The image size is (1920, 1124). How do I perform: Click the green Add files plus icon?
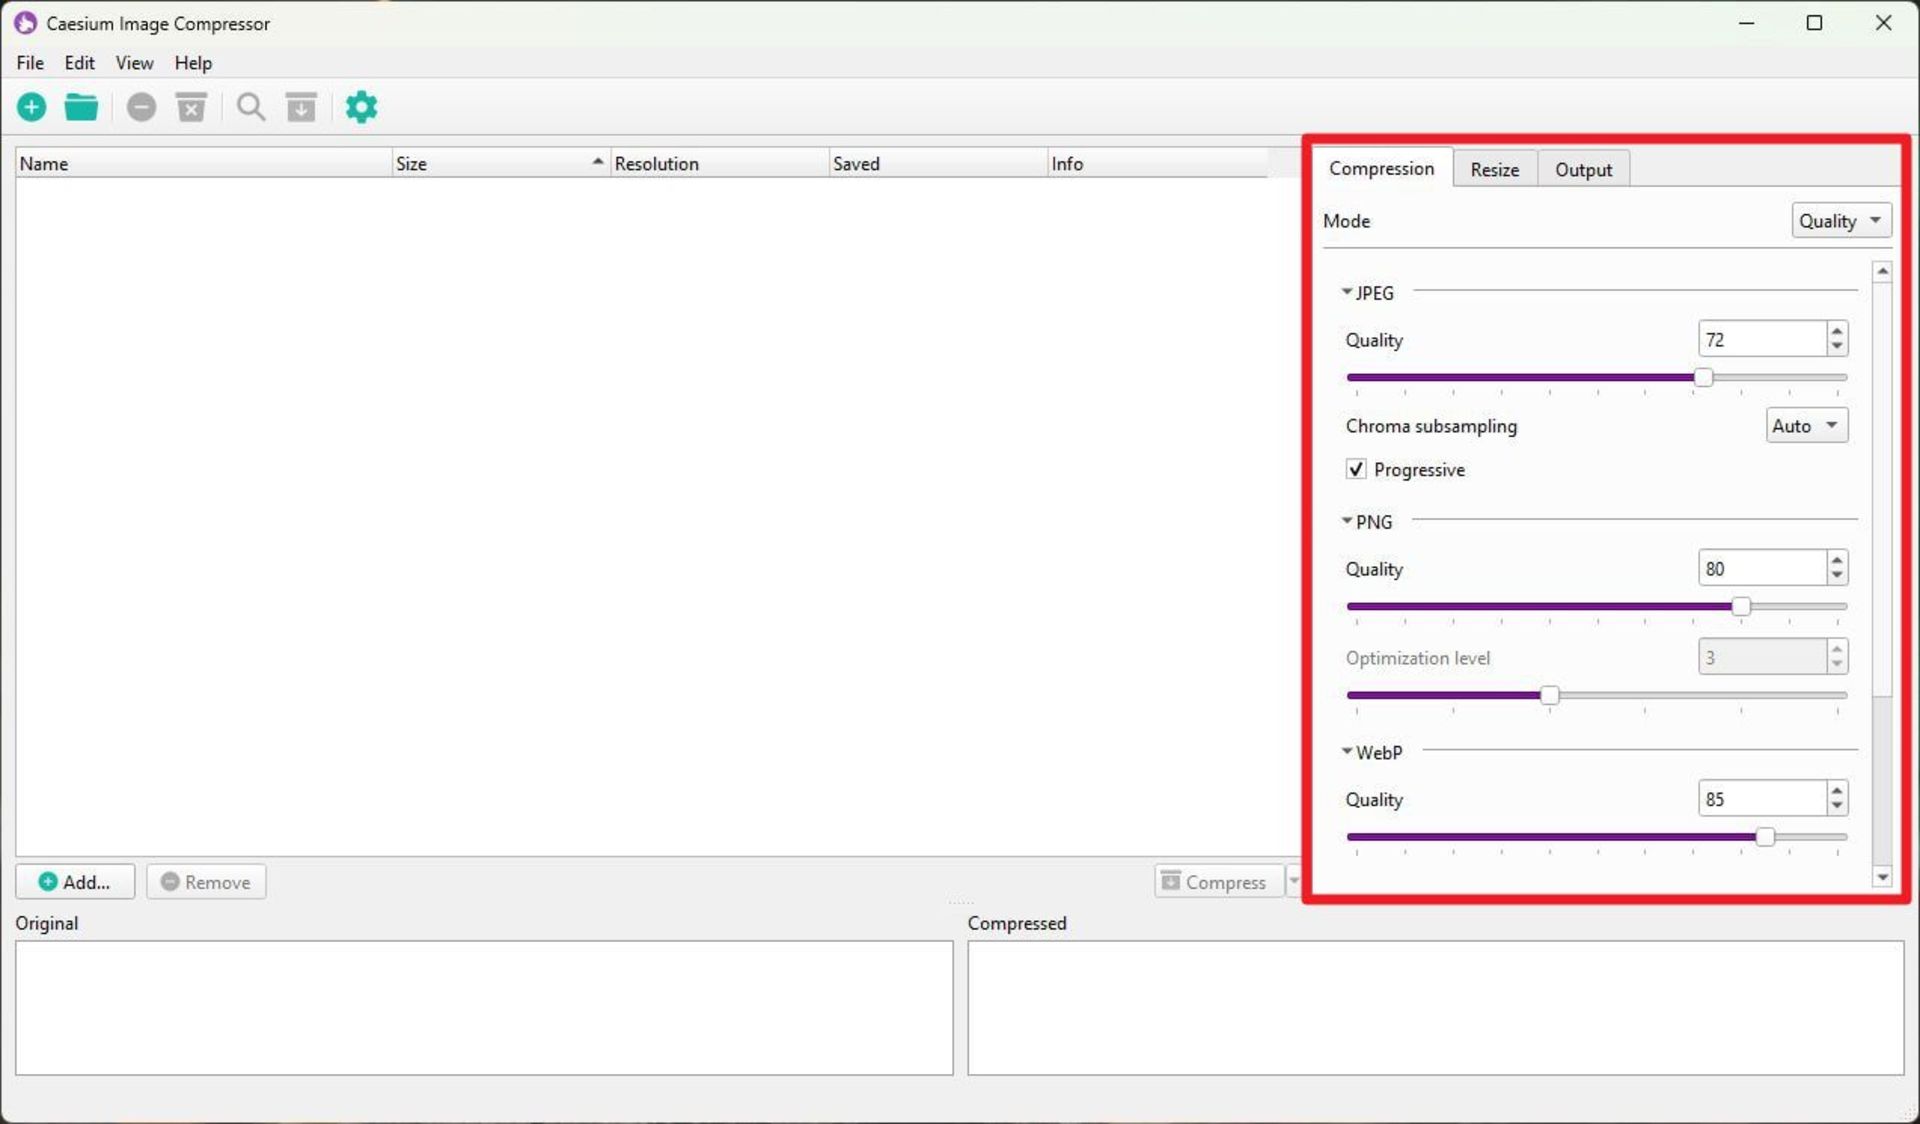[32, 107]
